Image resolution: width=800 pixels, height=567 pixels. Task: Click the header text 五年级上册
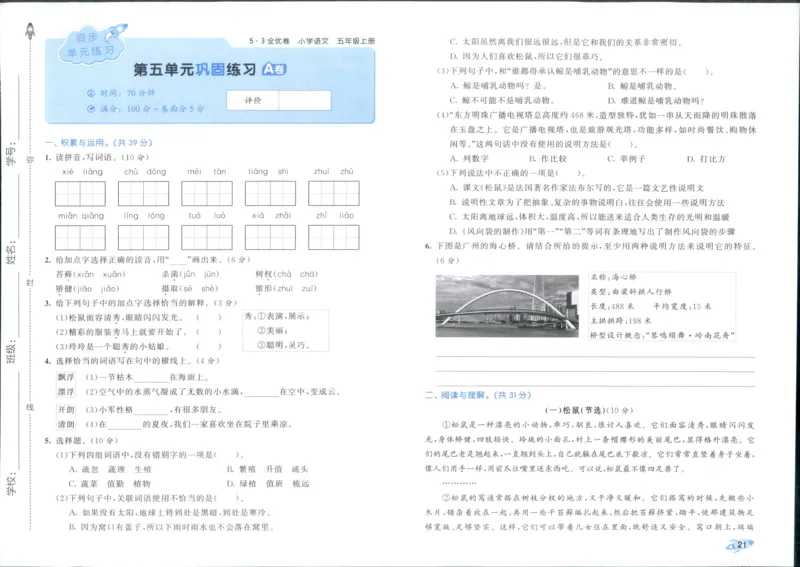[x=355, y=41]
